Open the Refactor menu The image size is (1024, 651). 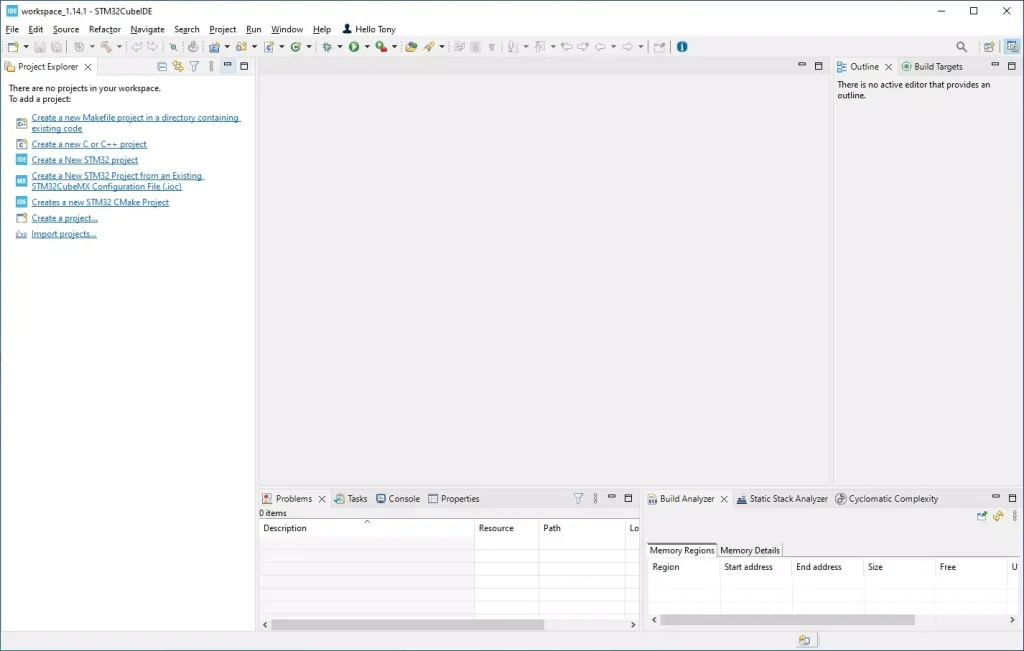pyautogui.click(x=104, y=29)
